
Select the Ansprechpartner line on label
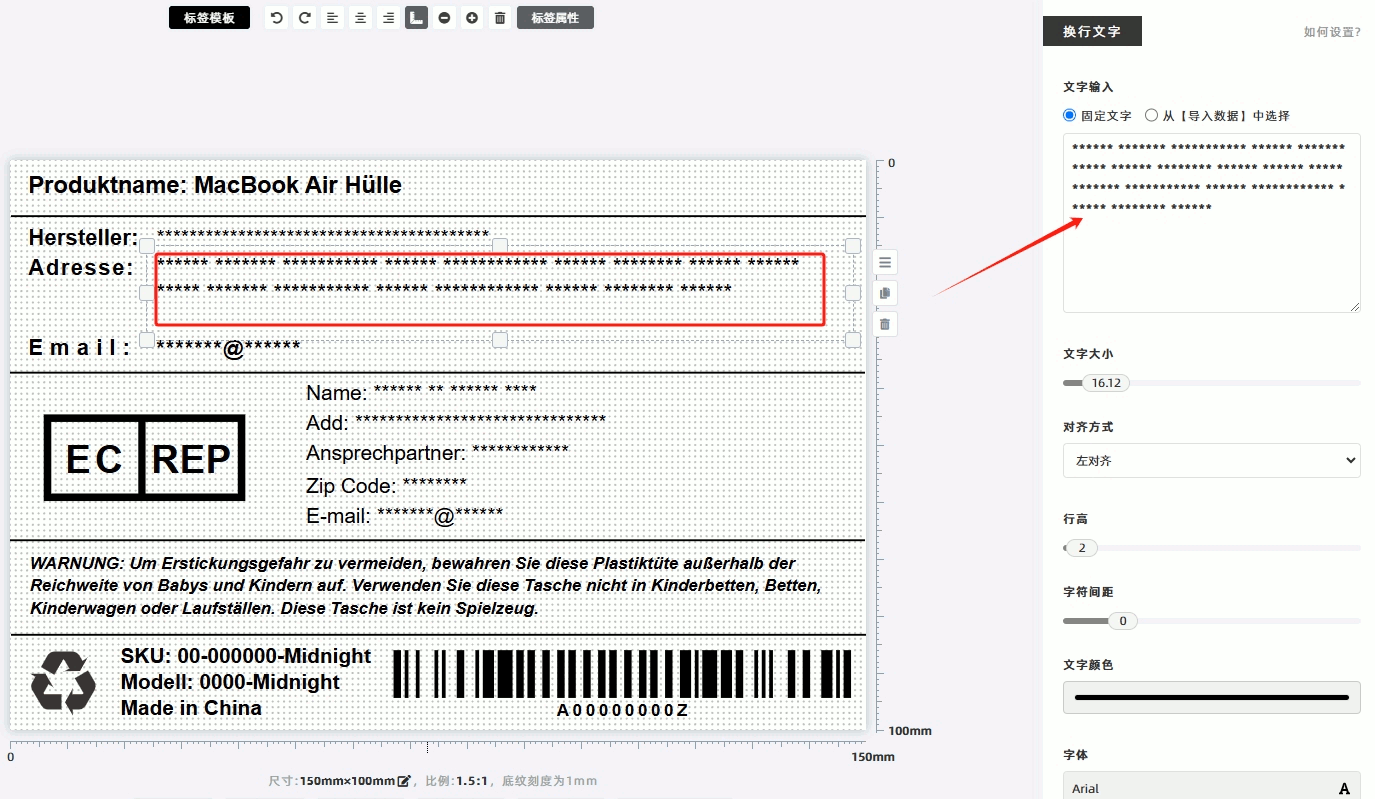(437, 453)
